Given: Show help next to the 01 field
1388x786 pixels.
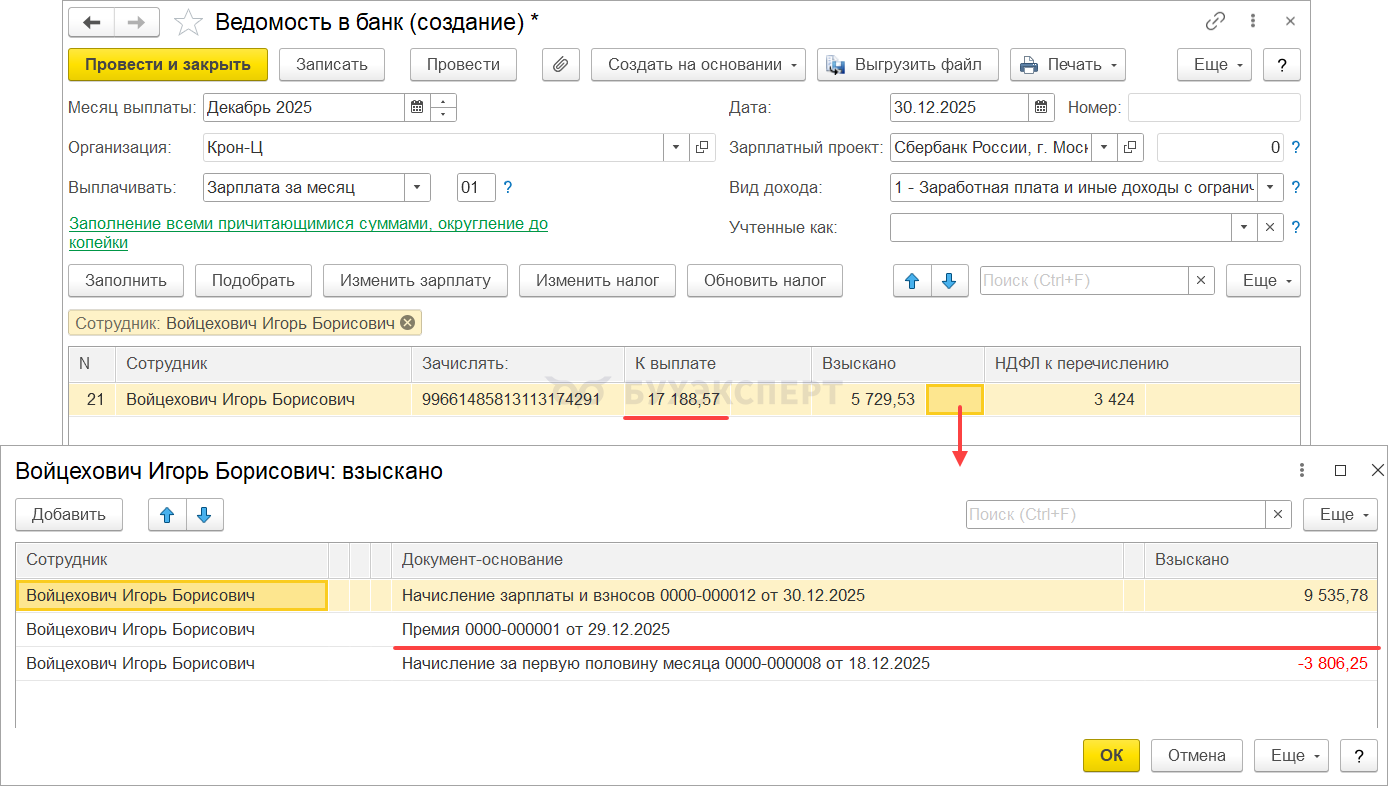Looking at the screenshot, I should coord(508,187).
